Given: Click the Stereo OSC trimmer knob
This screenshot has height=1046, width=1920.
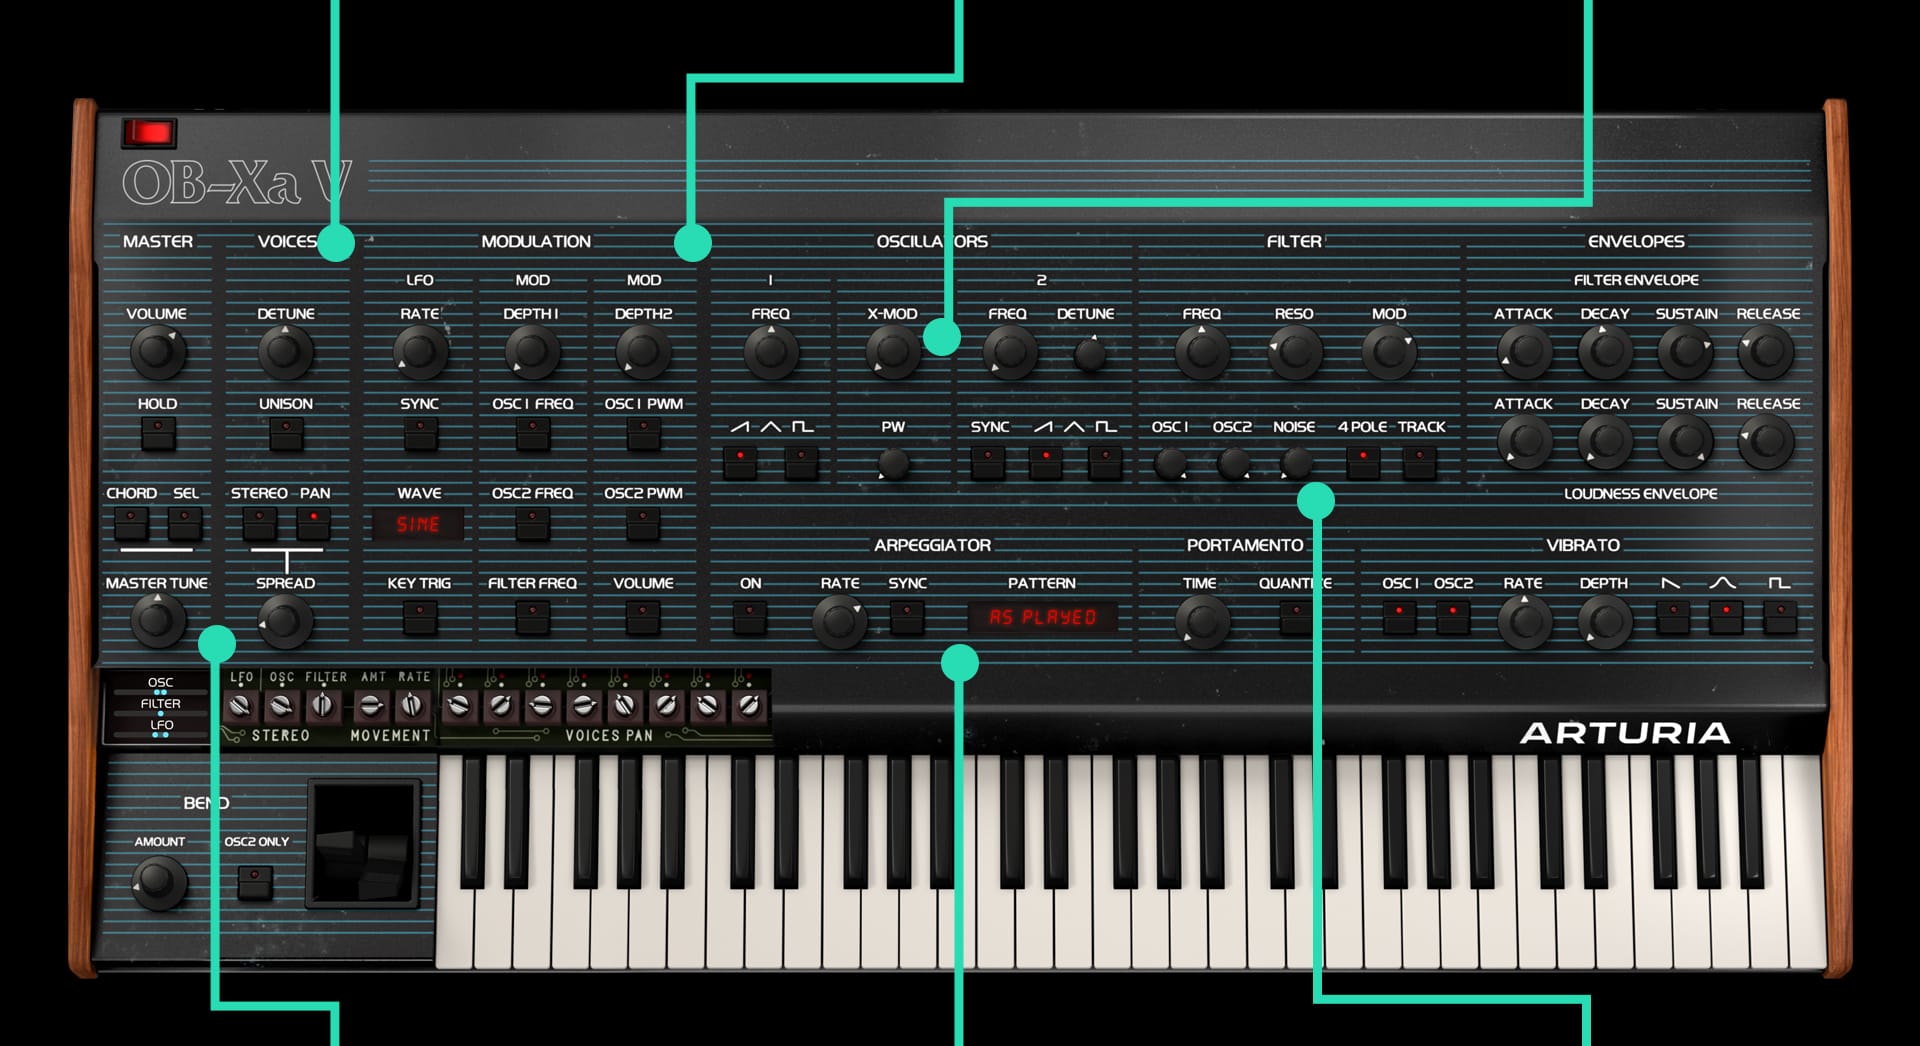Looking at the screenshot, I should [x=282, y=706].
